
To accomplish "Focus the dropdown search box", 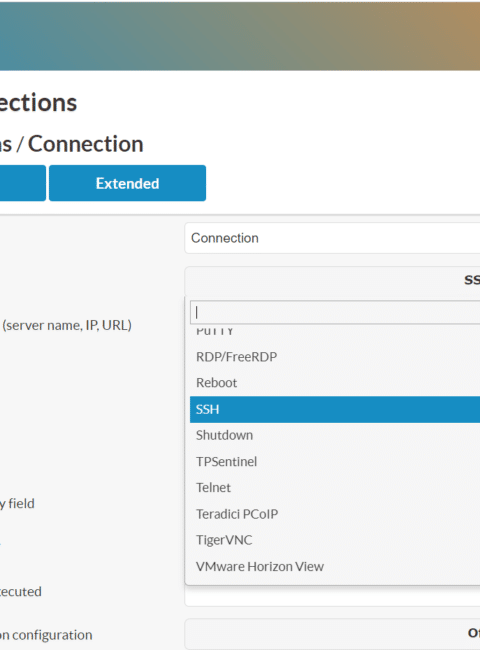I will (x=335, y=312).
